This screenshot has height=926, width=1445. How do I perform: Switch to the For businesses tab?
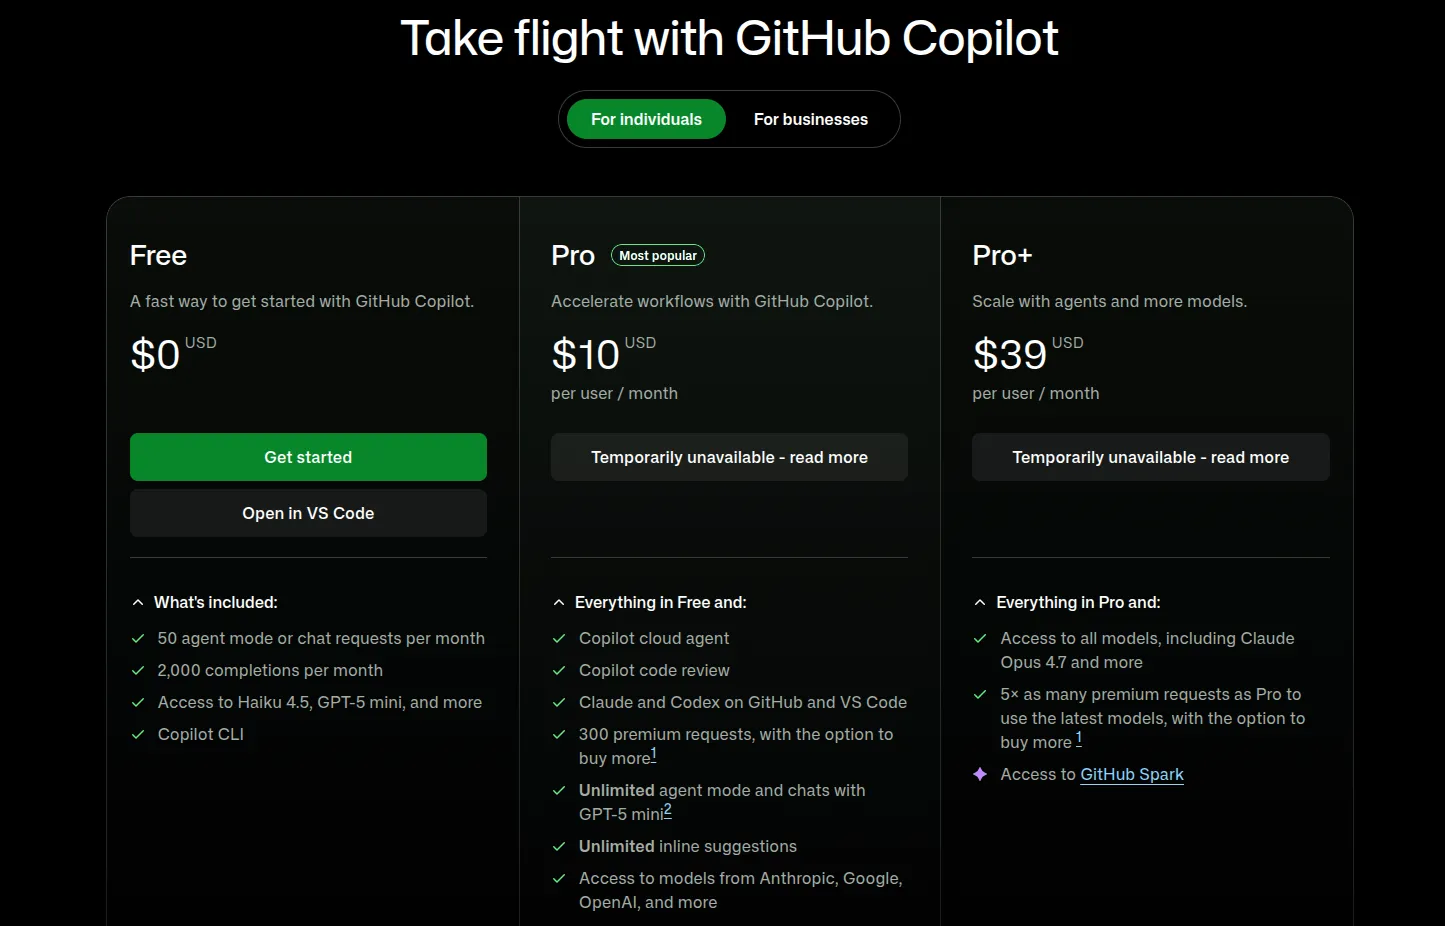tap(811, 119)
